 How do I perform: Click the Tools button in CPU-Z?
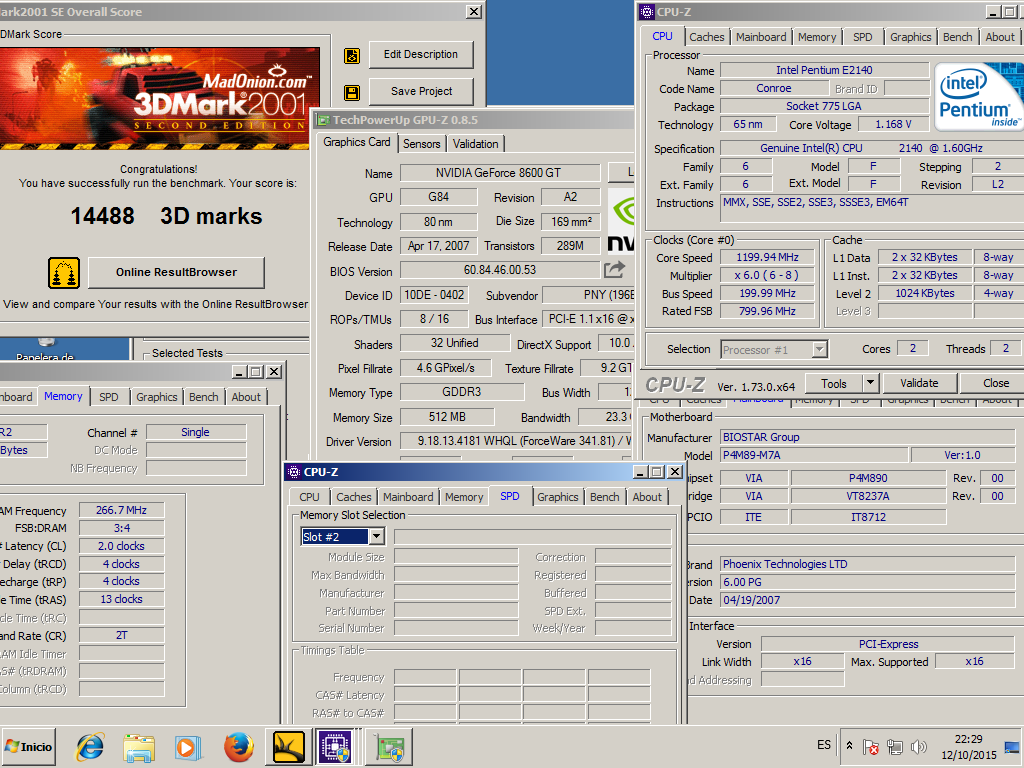(834, 383)
